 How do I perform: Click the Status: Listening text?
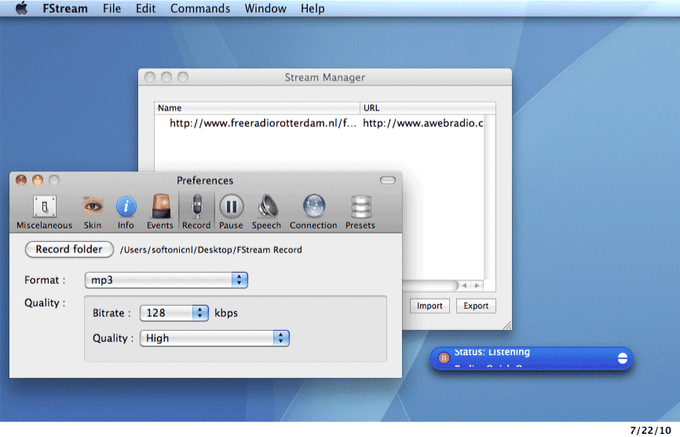coord(492,352)
